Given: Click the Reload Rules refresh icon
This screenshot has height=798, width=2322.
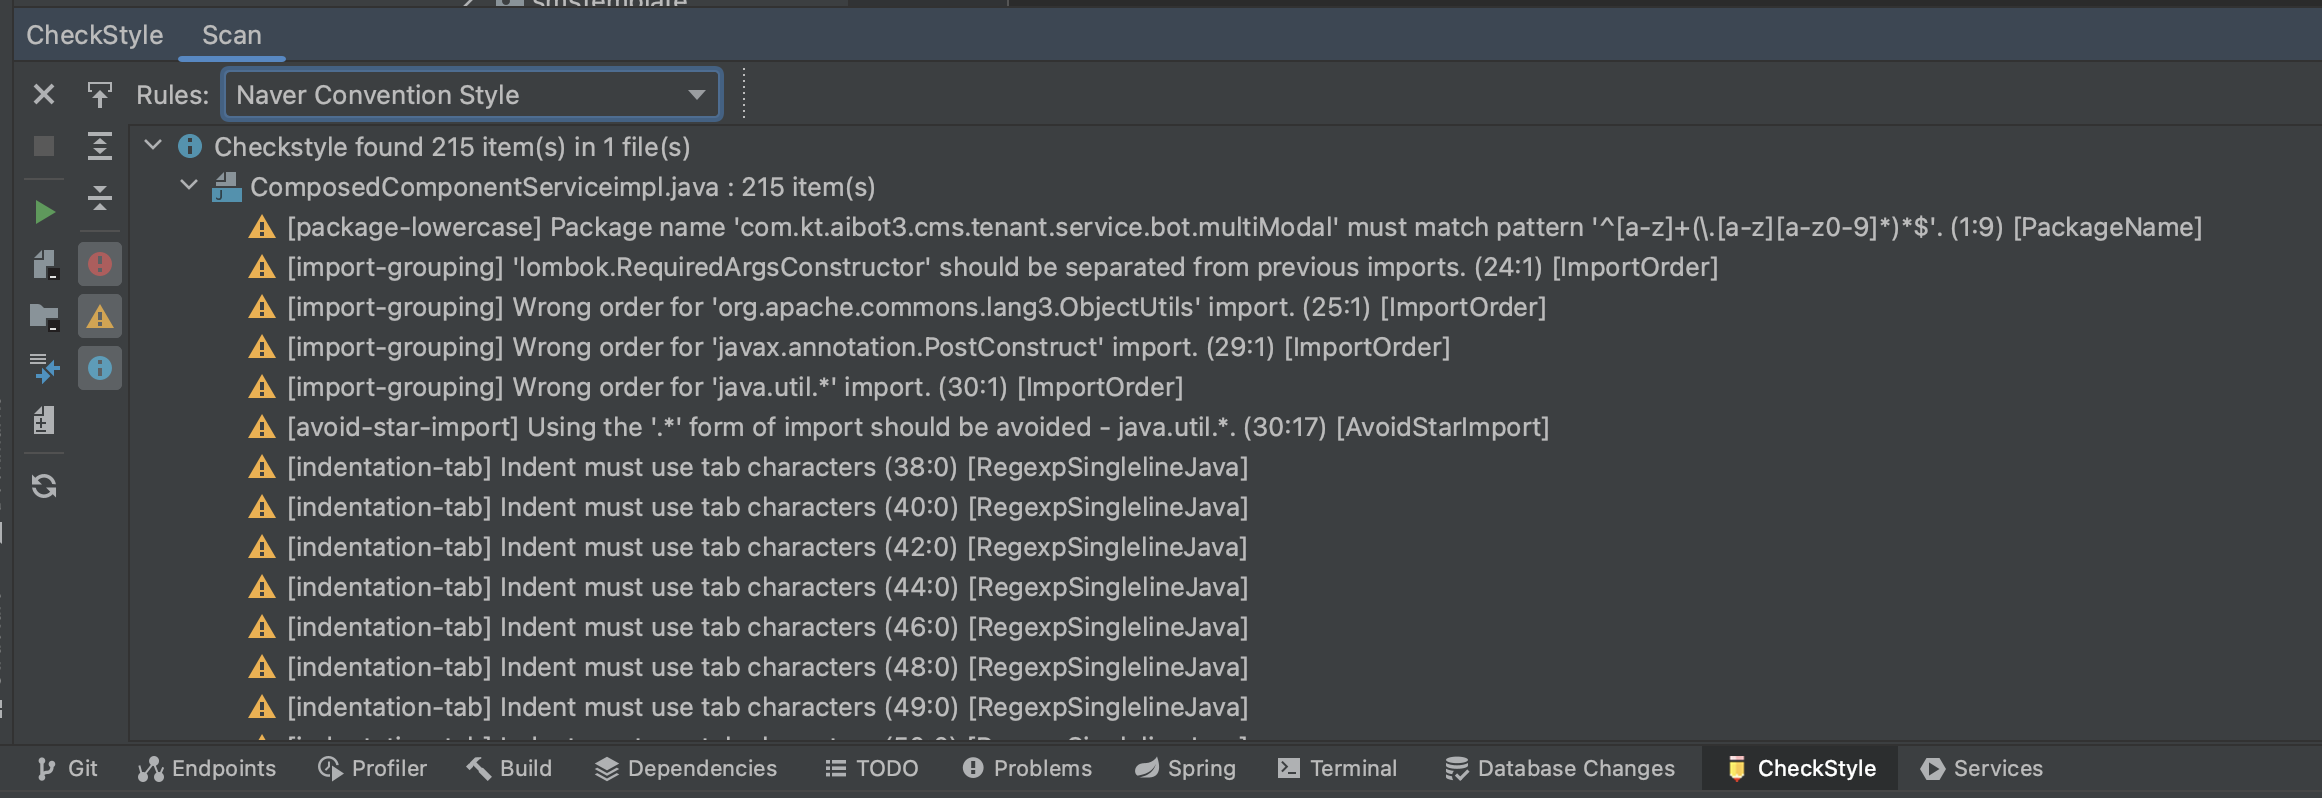Looking at the screenshot, I should [x=44, y=486].
